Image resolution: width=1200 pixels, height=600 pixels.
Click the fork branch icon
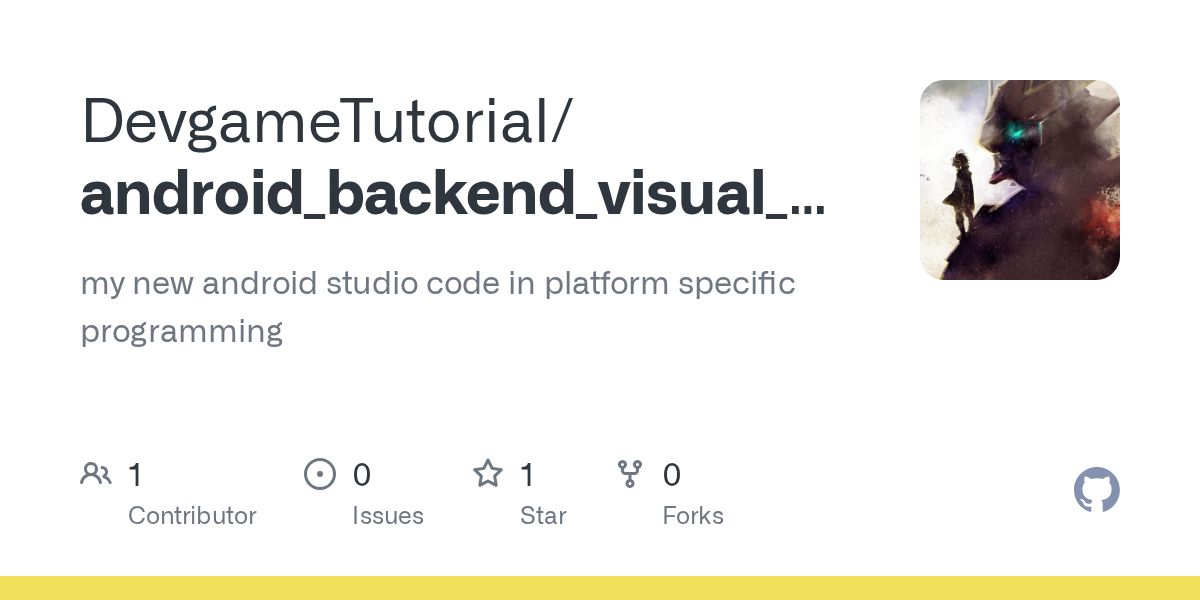click(x=630, y=474)
